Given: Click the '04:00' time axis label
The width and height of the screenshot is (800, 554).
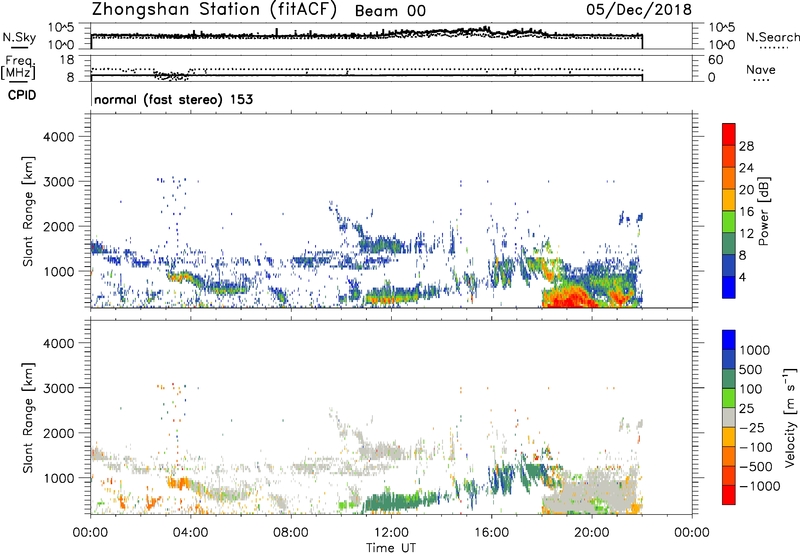Looking at the screenshot, I should 190,533.
